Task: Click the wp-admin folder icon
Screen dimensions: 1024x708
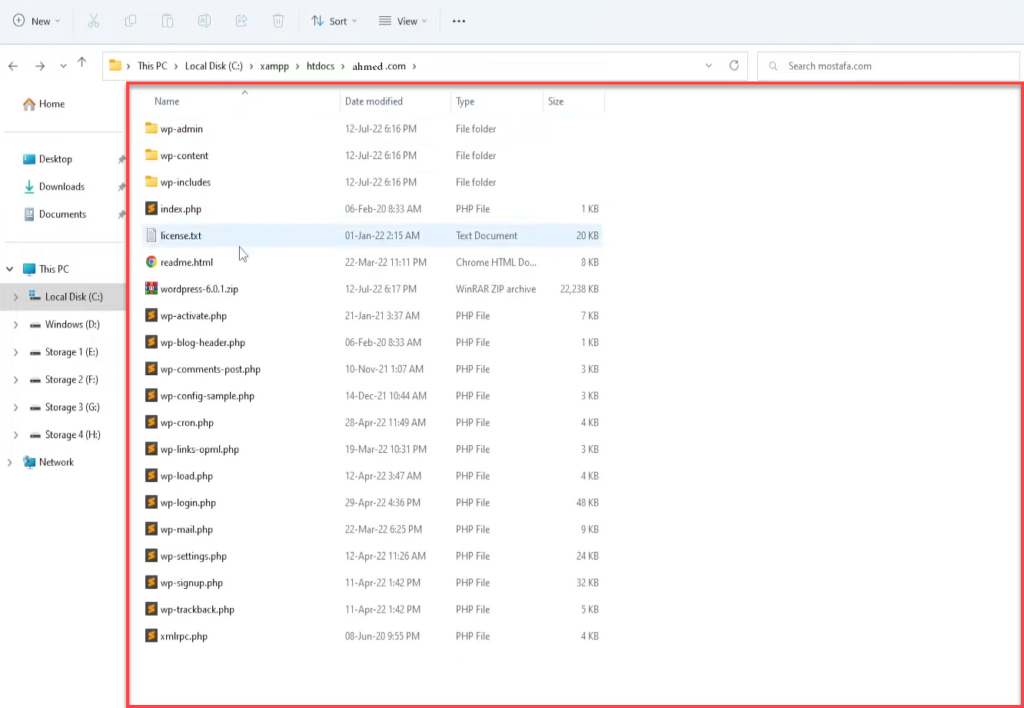Action: (x=152, y=128)
